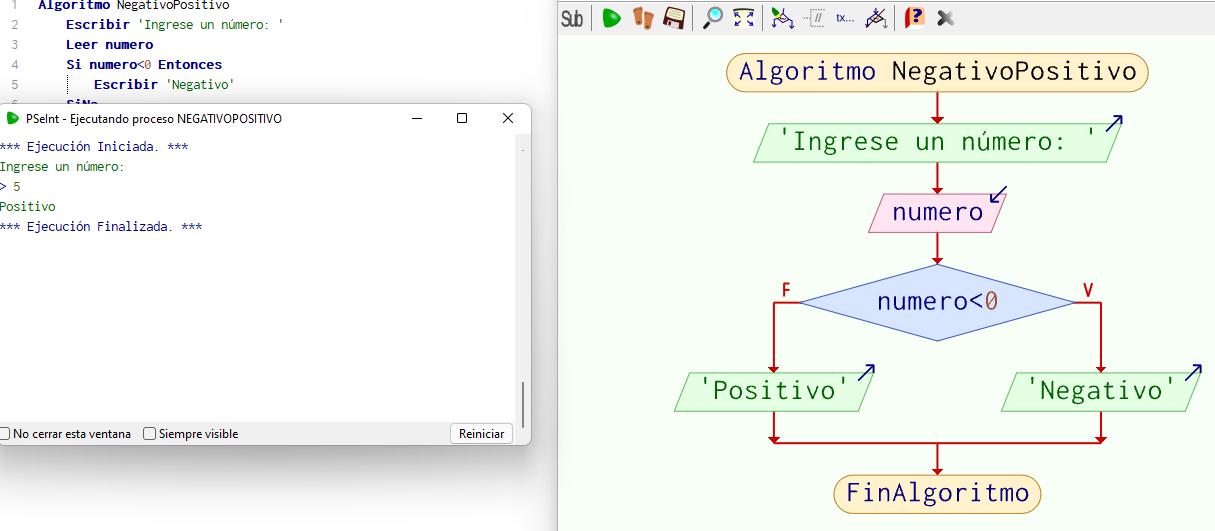Click 'Leer numero' on code line 3

tap(110, 44)
